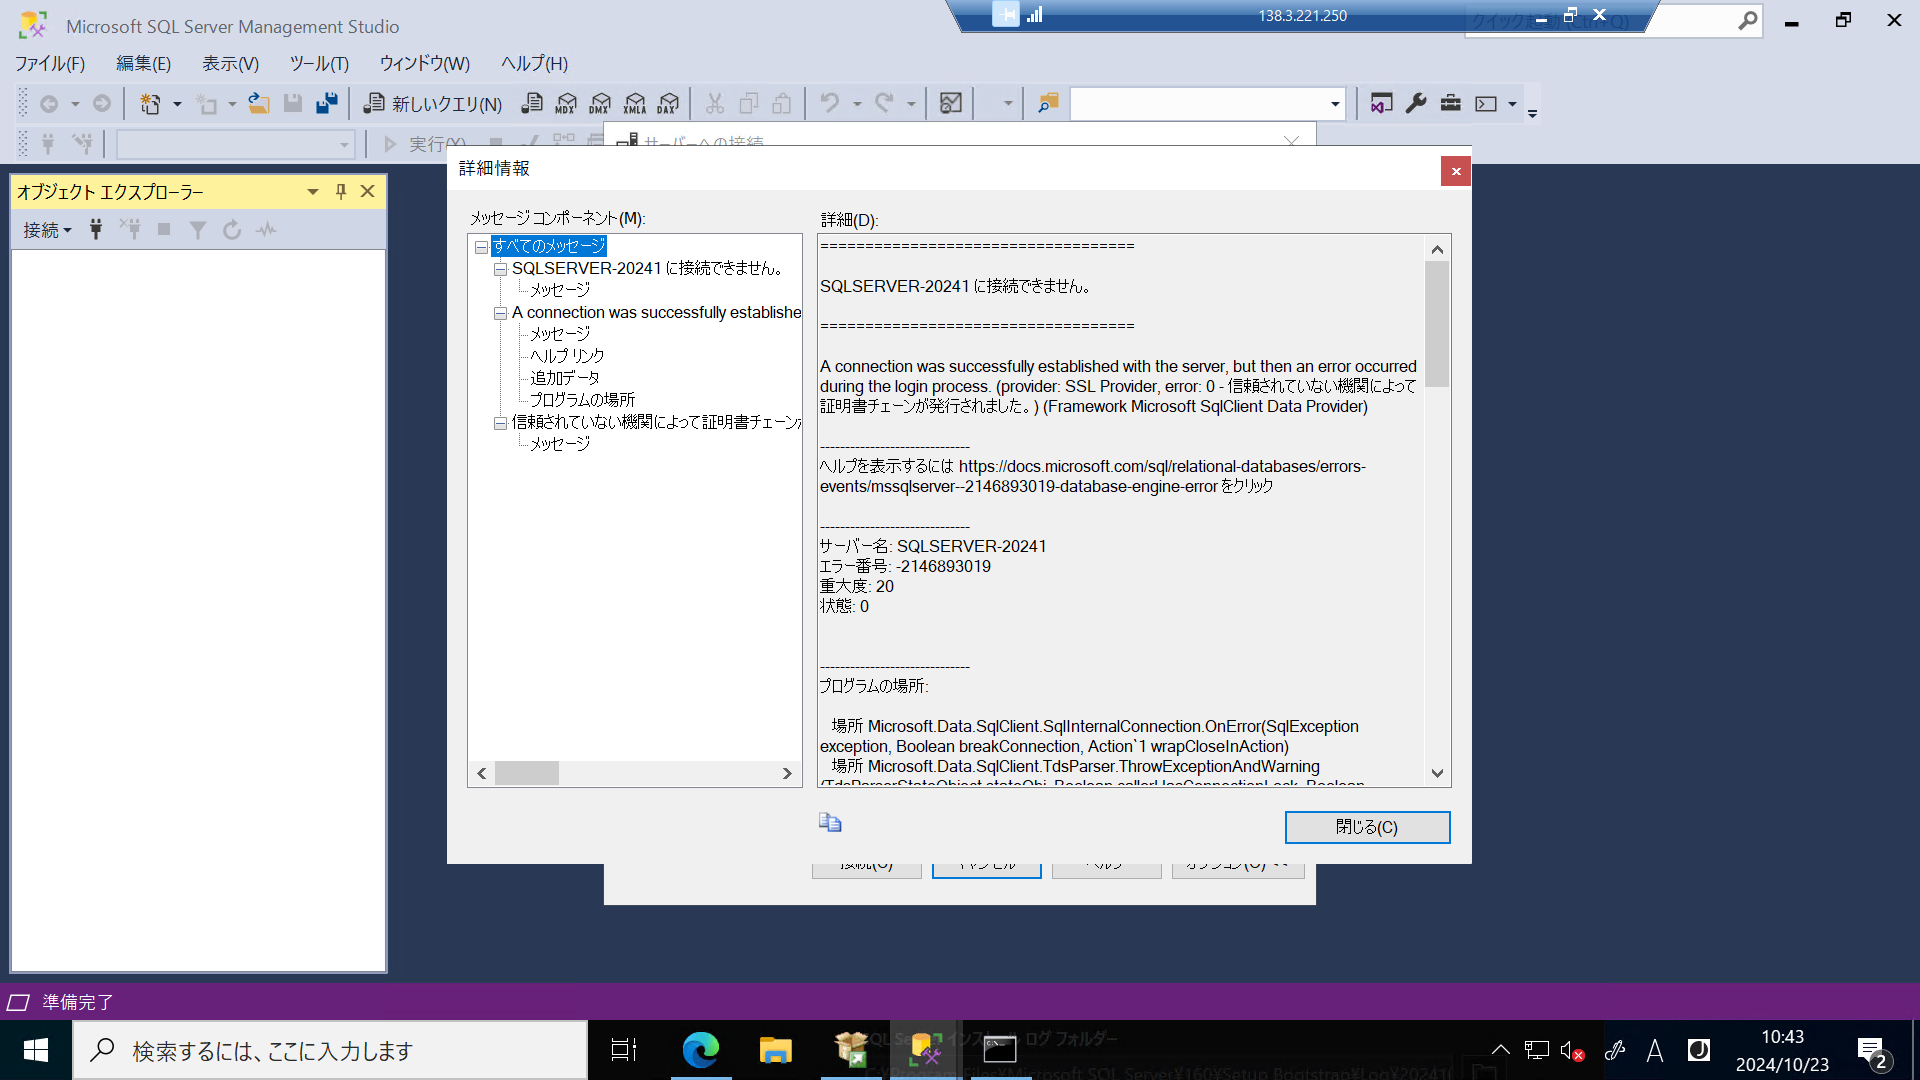Click the 閉じる(C) button

point(1367,827)
